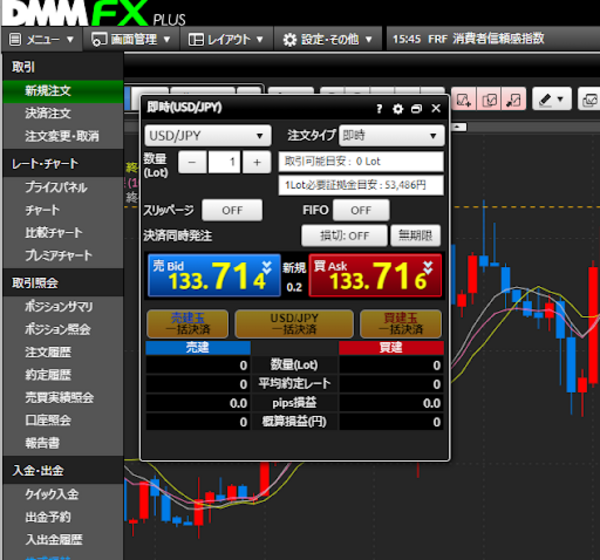
Task: Increase lot quantity with the plus button
Action: click(257, 162)
